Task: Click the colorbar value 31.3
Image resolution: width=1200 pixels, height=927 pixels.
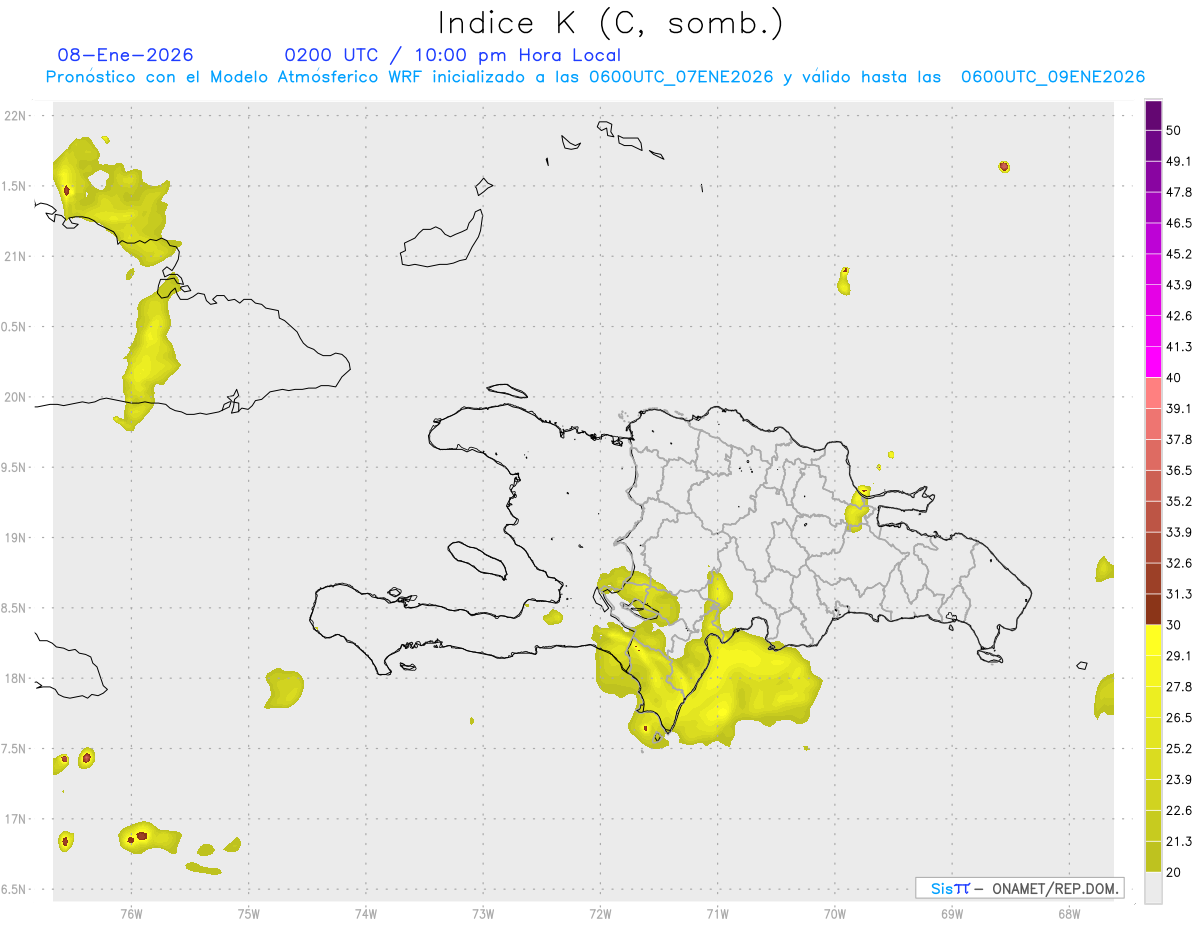Action: click(x=1179, y=594)
